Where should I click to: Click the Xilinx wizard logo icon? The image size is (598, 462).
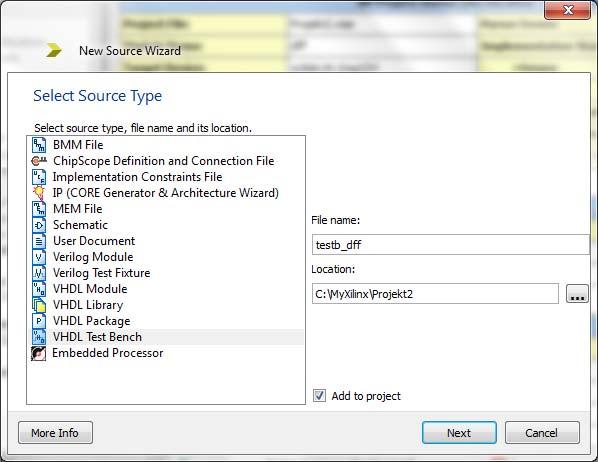(54, 50)
